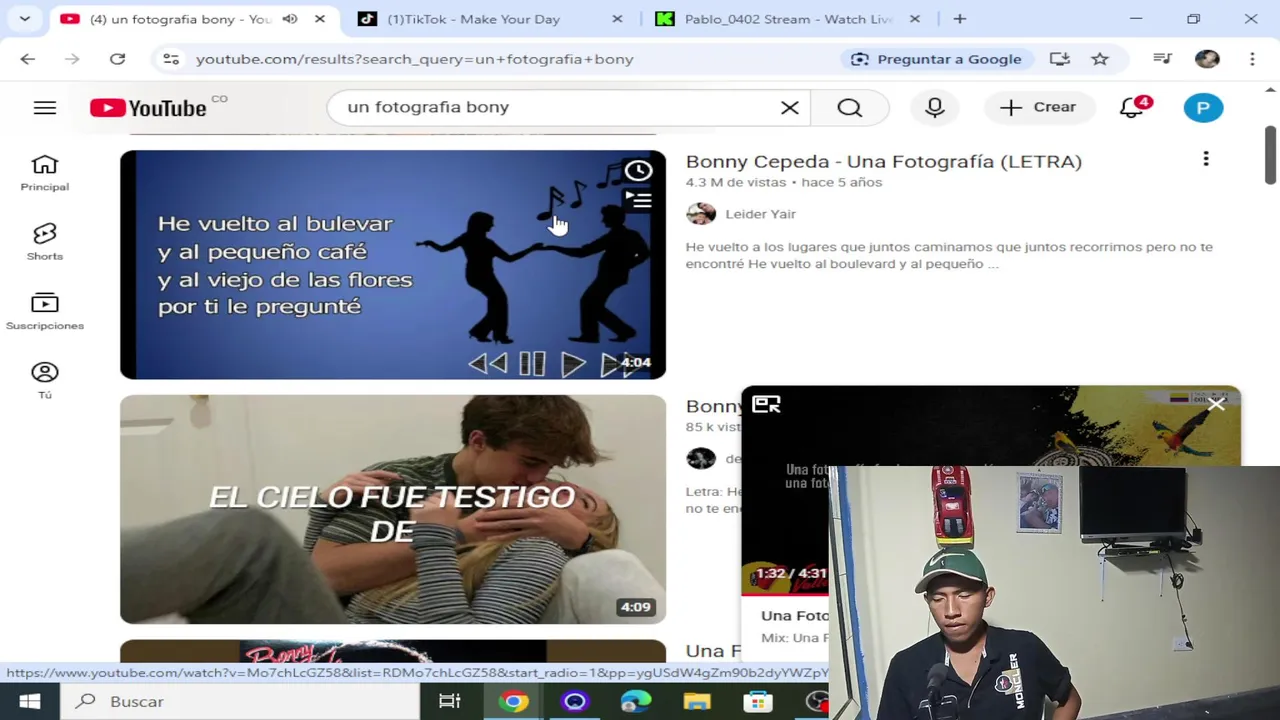The width and height of the screenshot is (1280, 720).
Task: Switch to the TikTok - Make Your Day tab
Action: point(474,19)
